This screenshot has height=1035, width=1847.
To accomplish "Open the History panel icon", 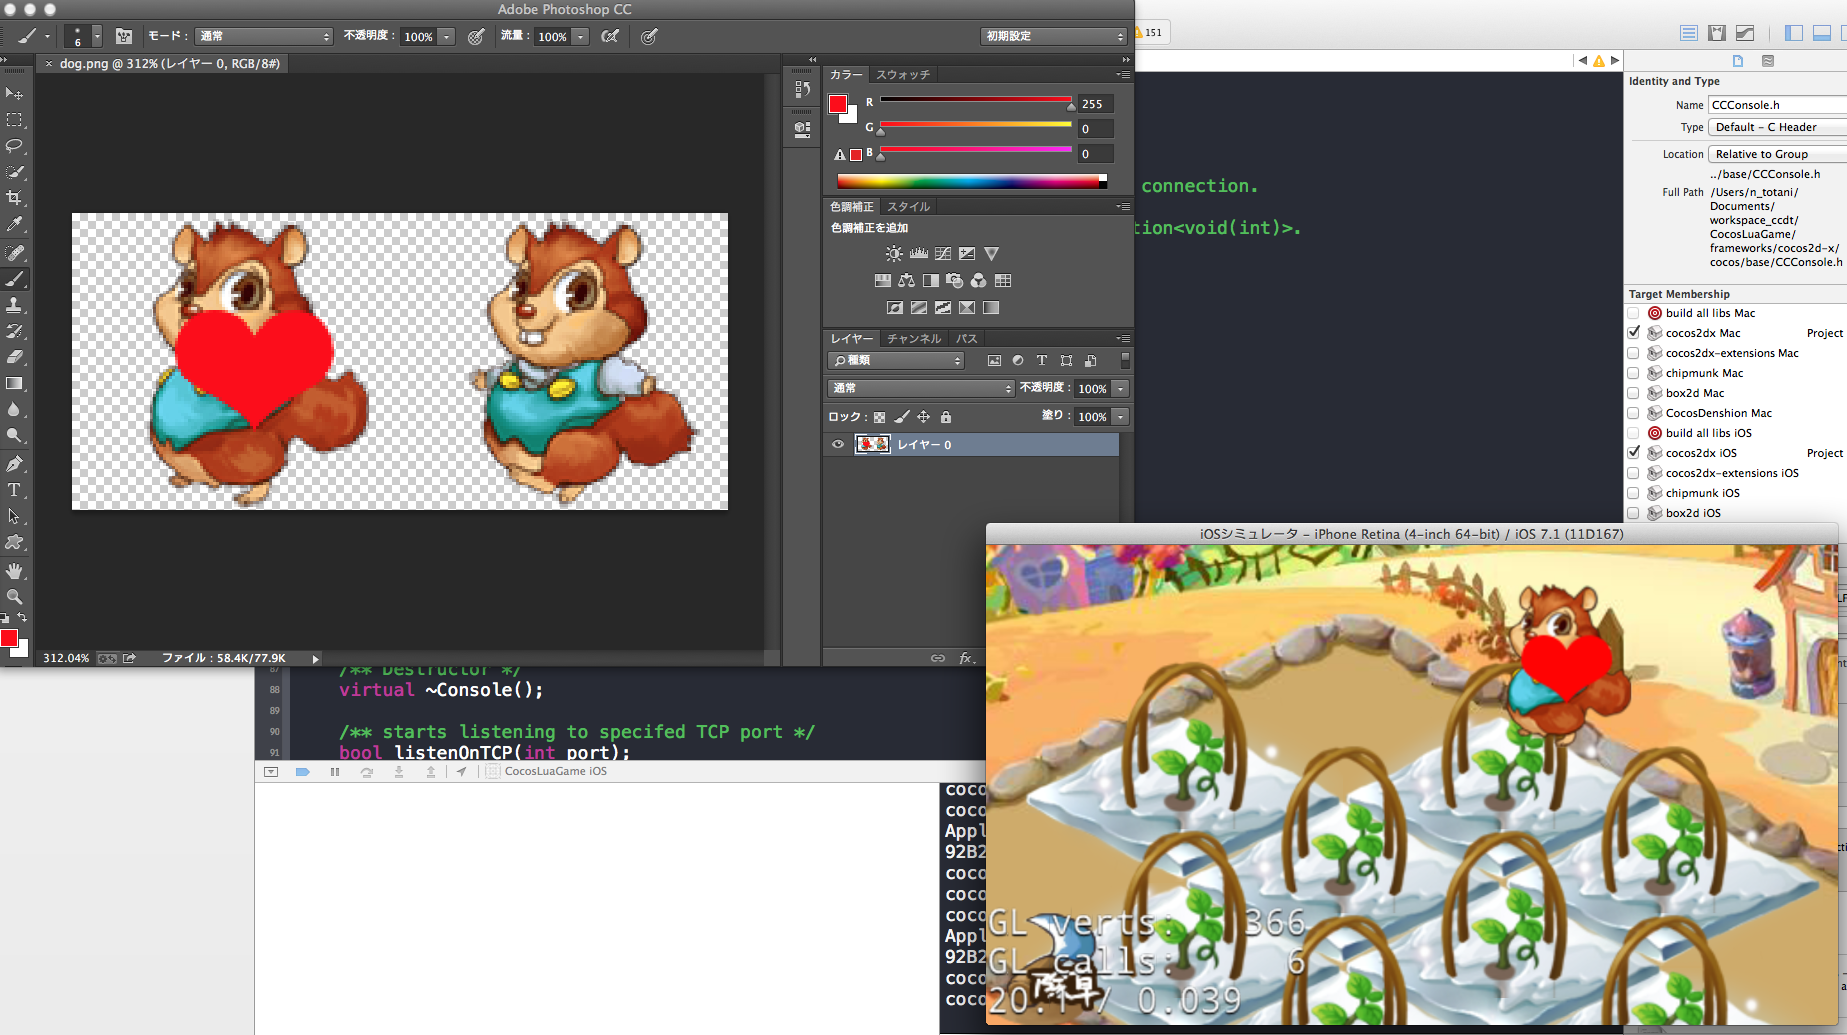I will [802, 89].
